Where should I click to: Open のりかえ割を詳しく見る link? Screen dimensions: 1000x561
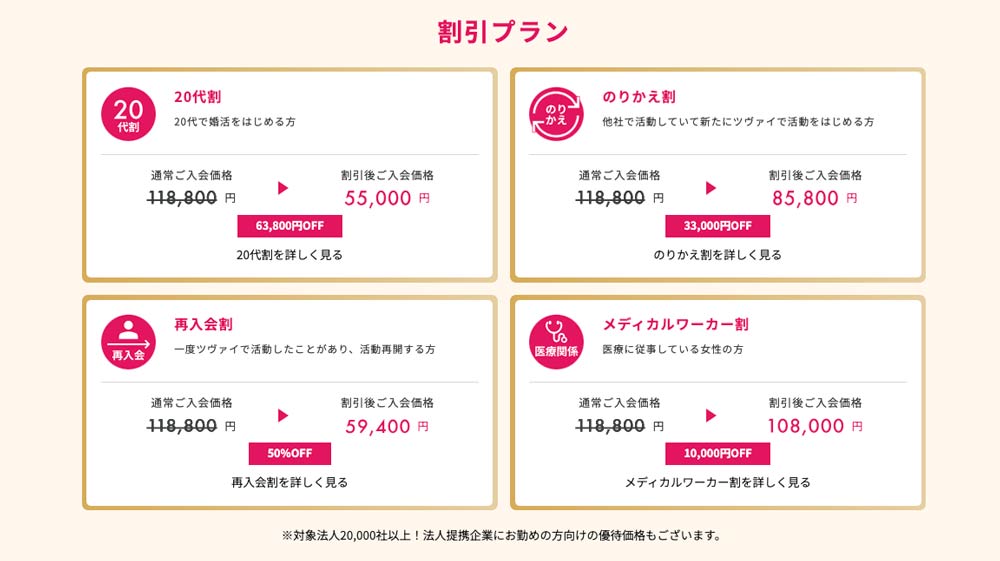(717, 255)
